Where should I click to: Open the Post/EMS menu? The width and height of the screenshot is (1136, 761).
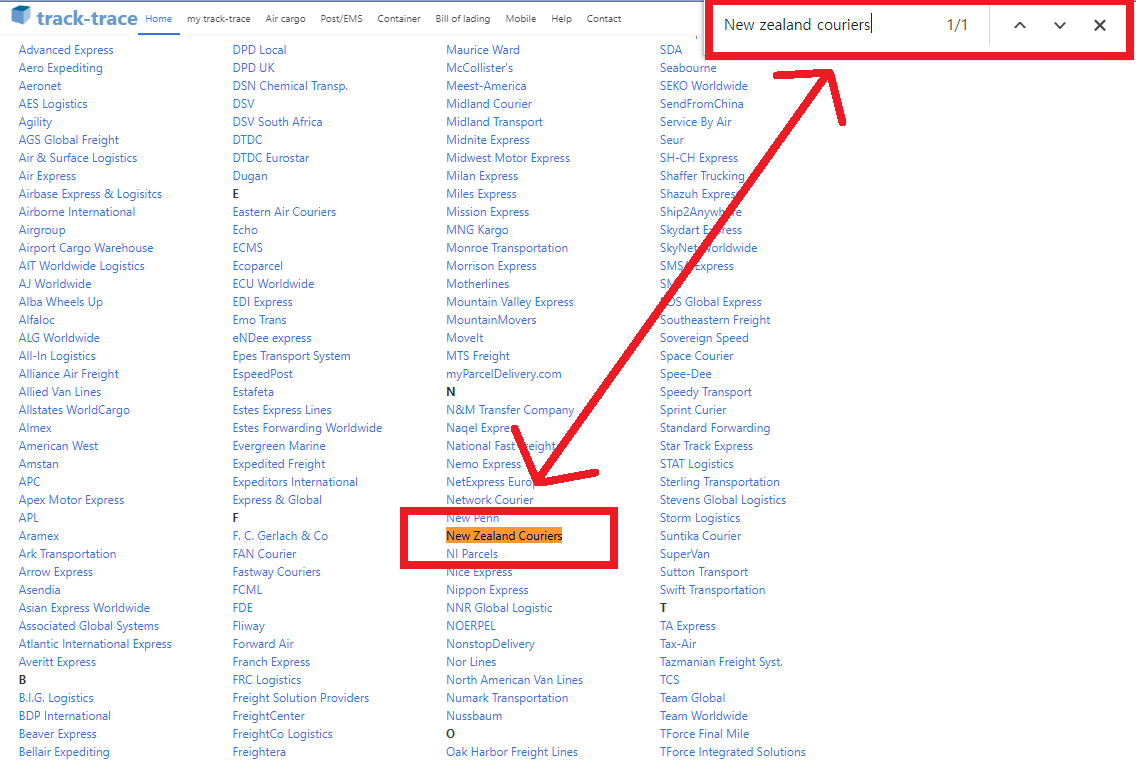pyautogui.click(x=341, y=19)
